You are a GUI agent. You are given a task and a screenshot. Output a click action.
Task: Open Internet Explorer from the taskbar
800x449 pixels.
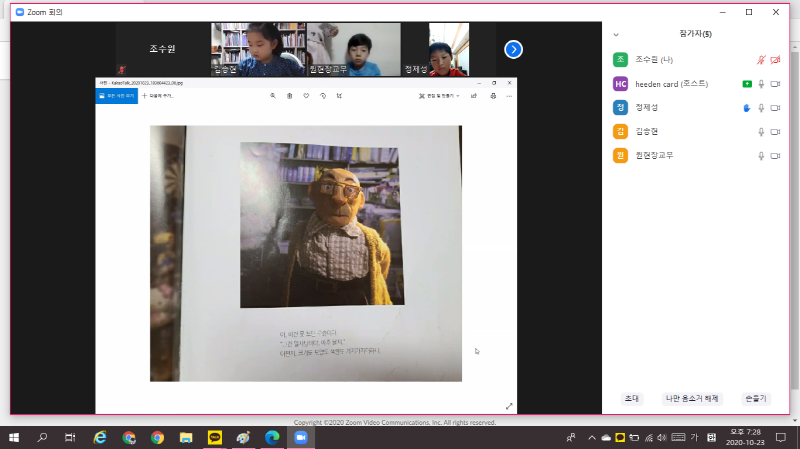(x=100, y=438)
